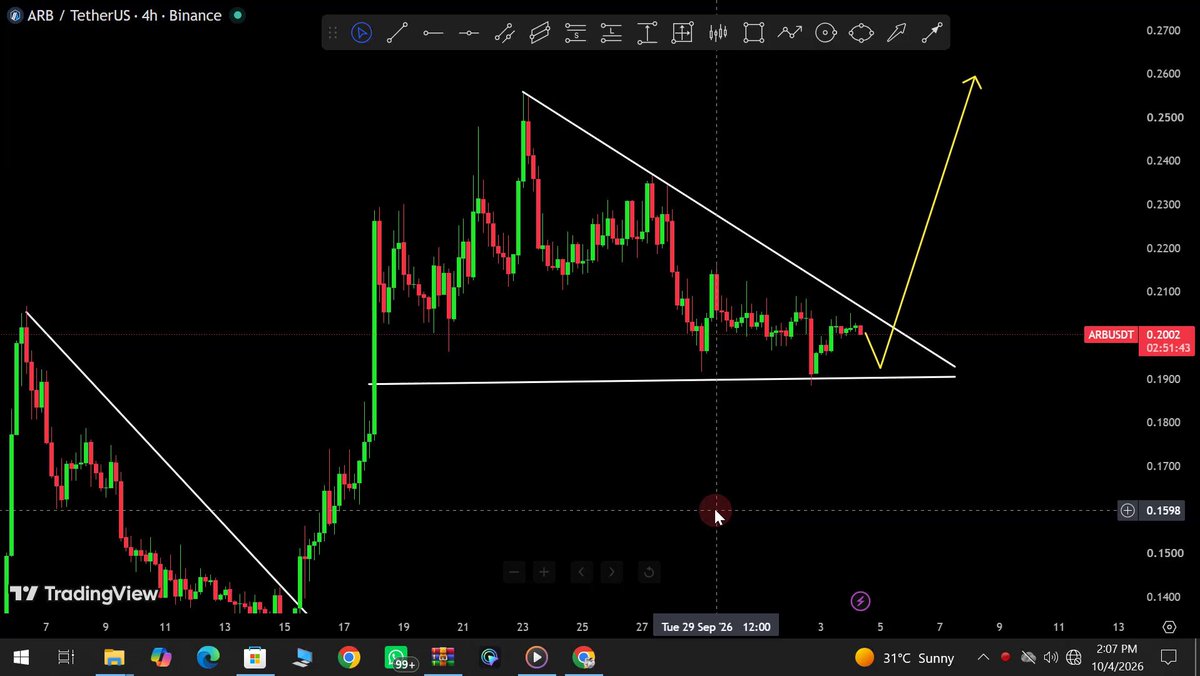The width and height of the screenshot is (1200, 676).
Task: Choose the date and price range tool
Action: point(682,33)
